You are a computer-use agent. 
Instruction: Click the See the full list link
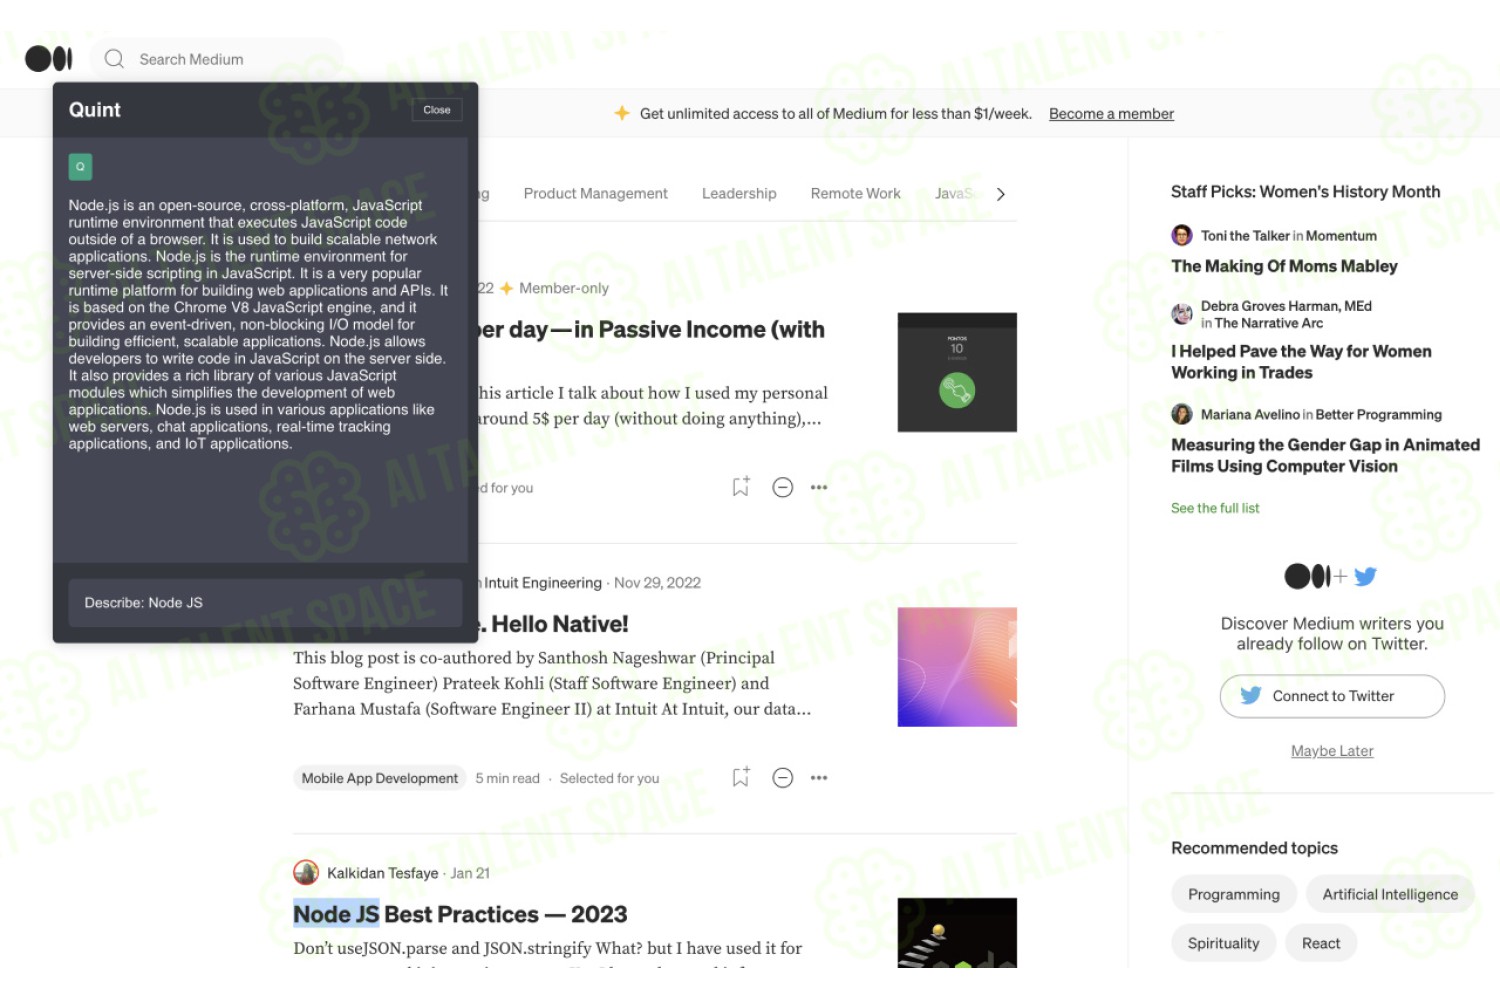1215,508
